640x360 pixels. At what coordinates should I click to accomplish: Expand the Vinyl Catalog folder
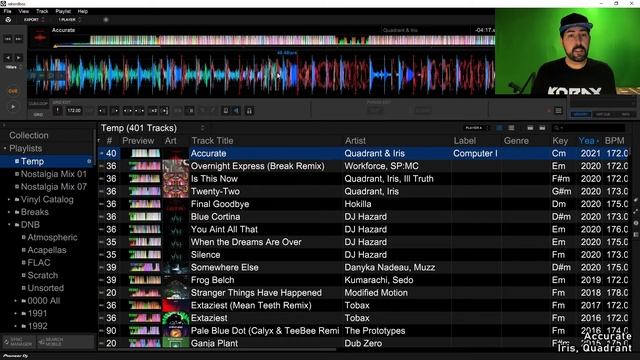click(x=9, y=200)
